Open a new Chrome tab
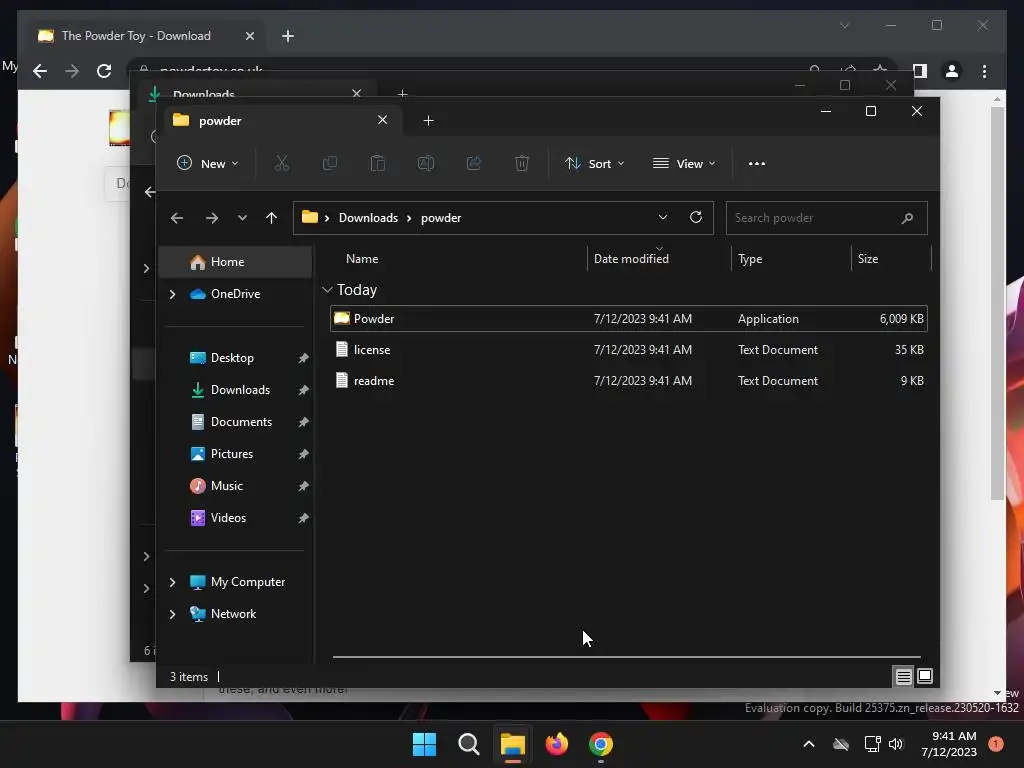This screenshot has width=1024, height=768. pyautogui.click(x=288, y=36)
